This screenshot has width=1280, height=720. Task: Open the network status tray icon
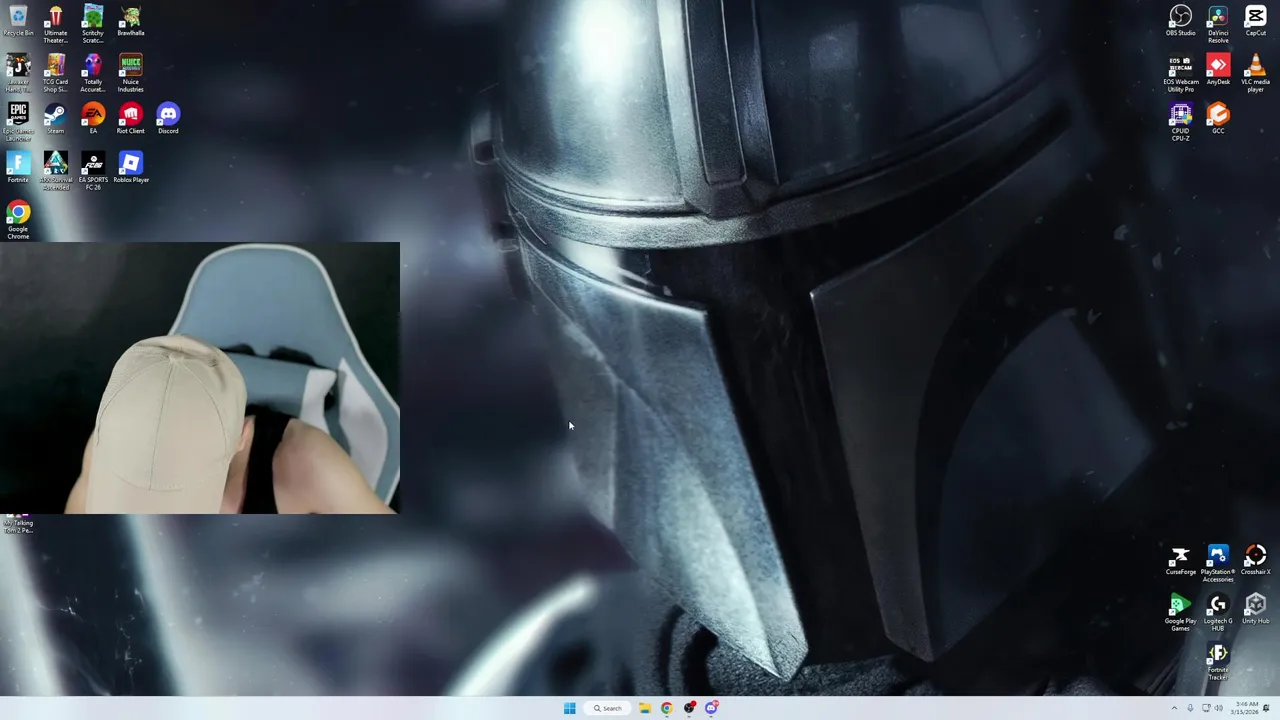(1206, 708)
